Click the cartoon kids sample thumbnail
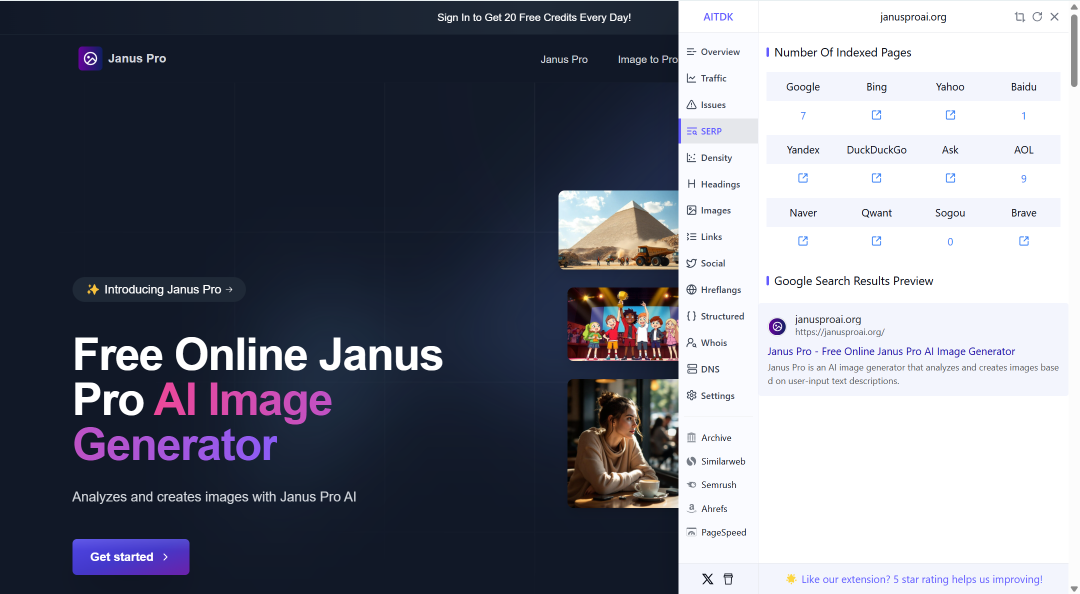 623,324
